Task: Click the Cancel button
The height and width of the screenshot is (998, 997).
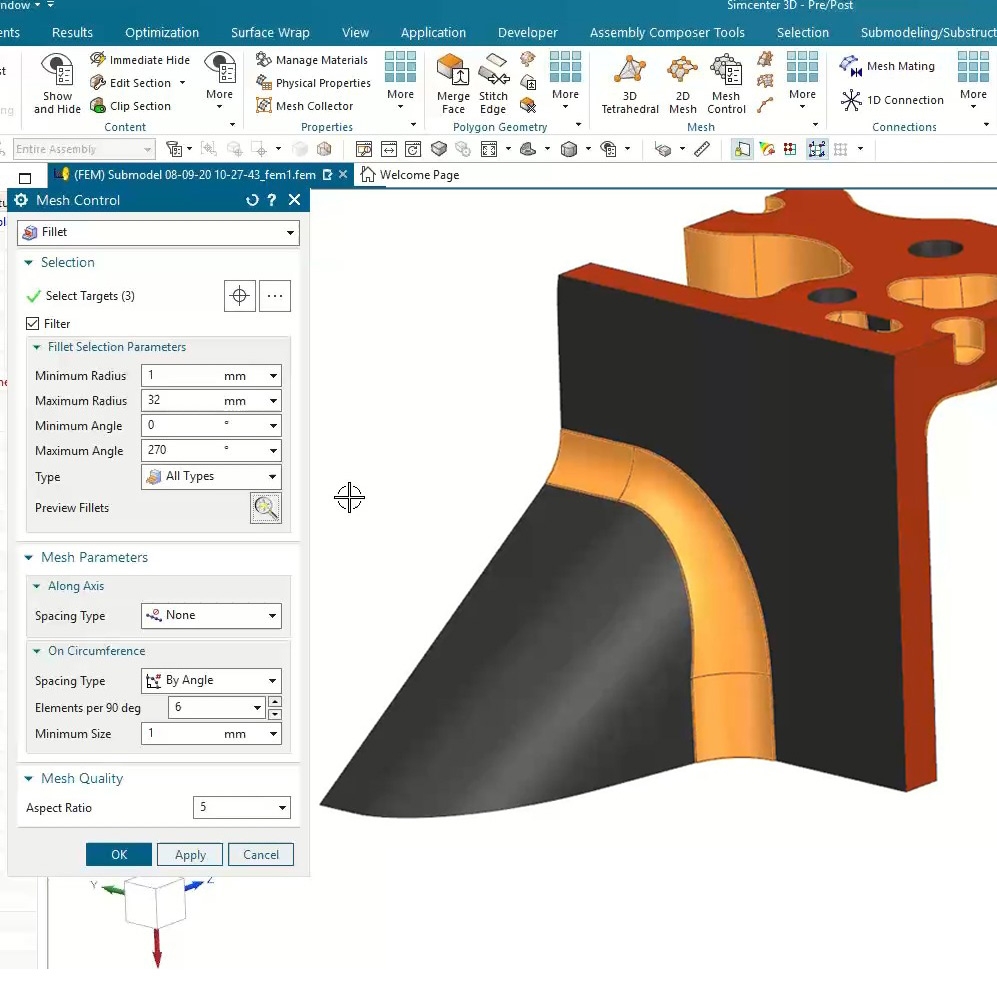Action: 261,855
